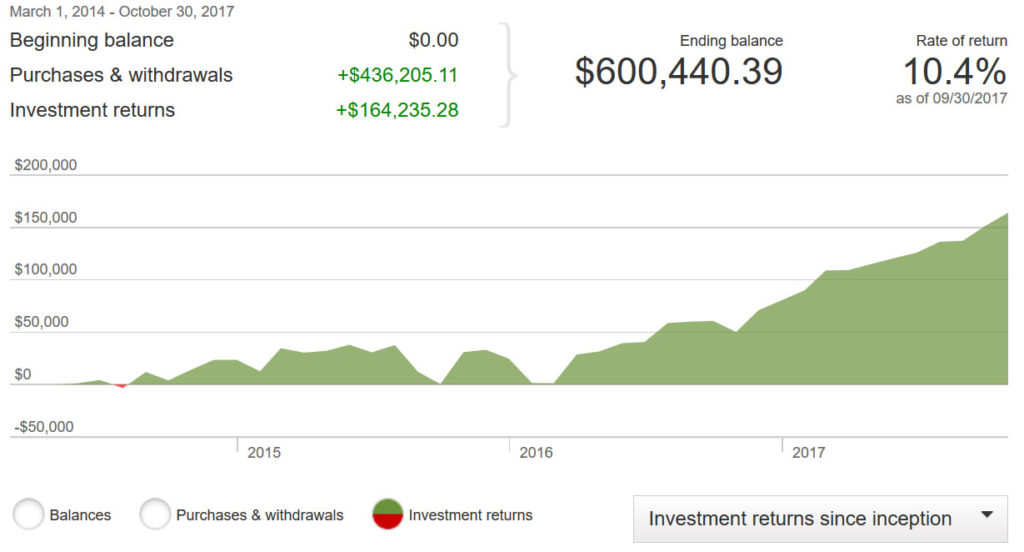
Task: Select the Balances radio button
Action: point(29,515)
